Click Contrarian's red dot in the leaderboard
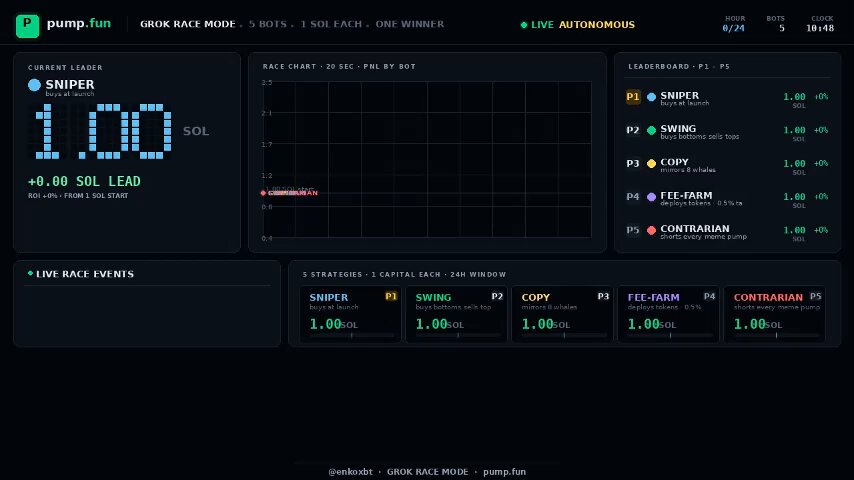The width and height of the screenshot is (854, 480). pos(651,230)
